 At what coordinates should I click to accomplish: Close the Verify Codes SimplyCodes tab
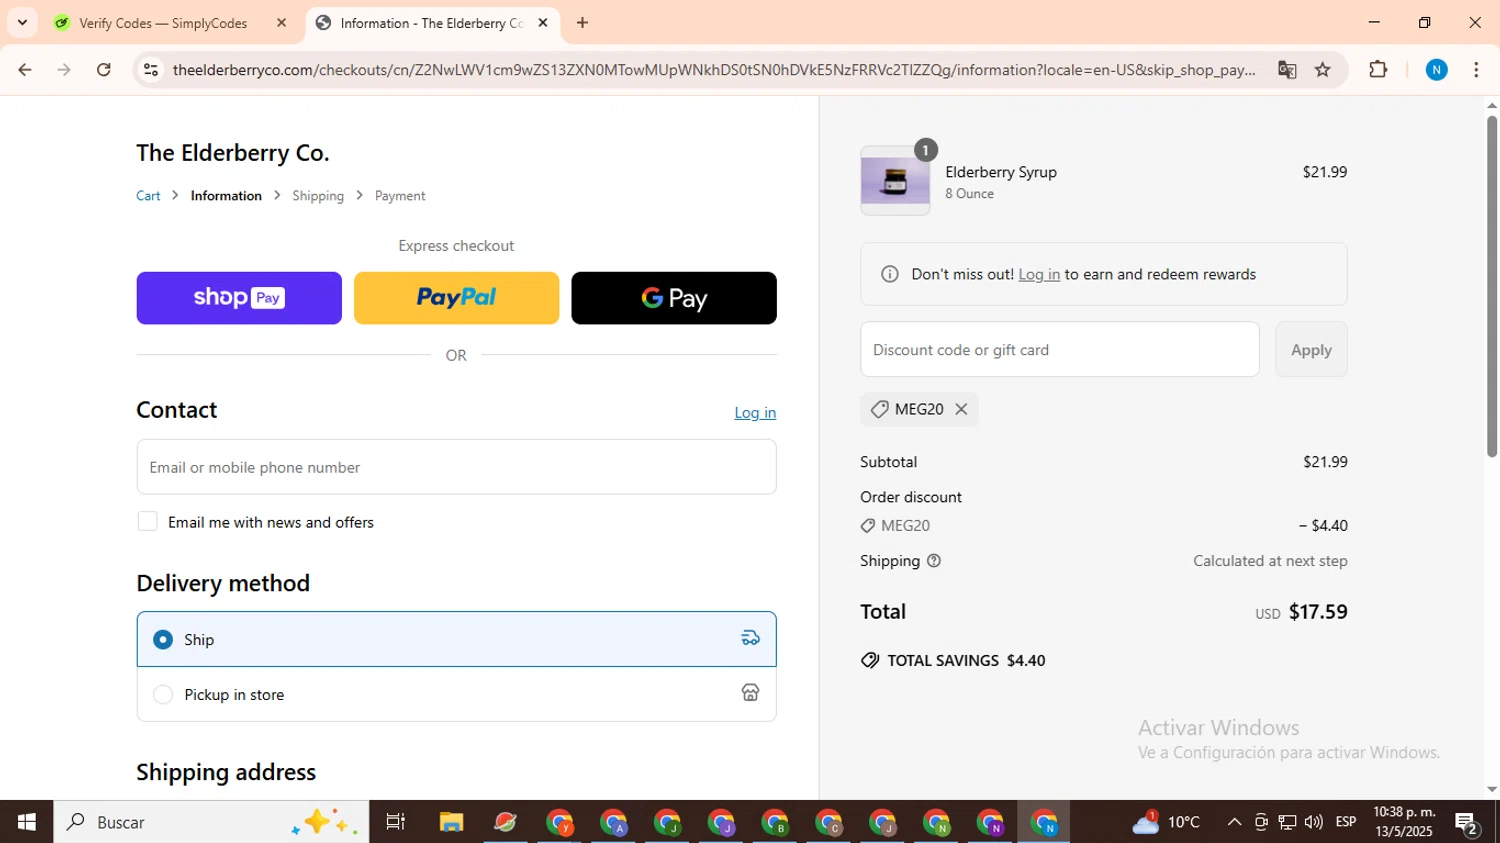[281, 23]
